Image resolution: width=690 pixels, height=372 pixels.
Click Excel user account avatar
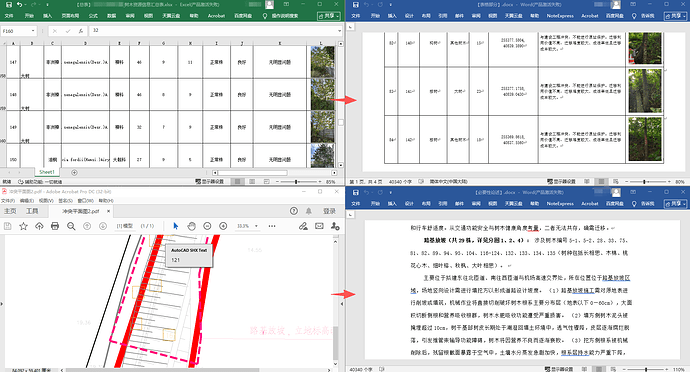point(269,5)
